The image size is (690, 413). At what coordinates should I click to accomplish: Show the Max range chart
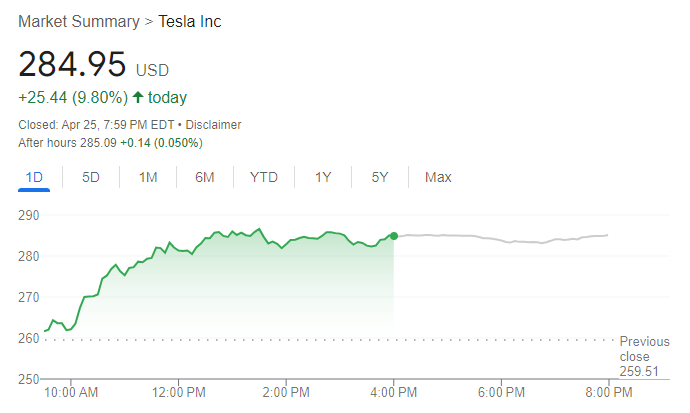(438, 178)
